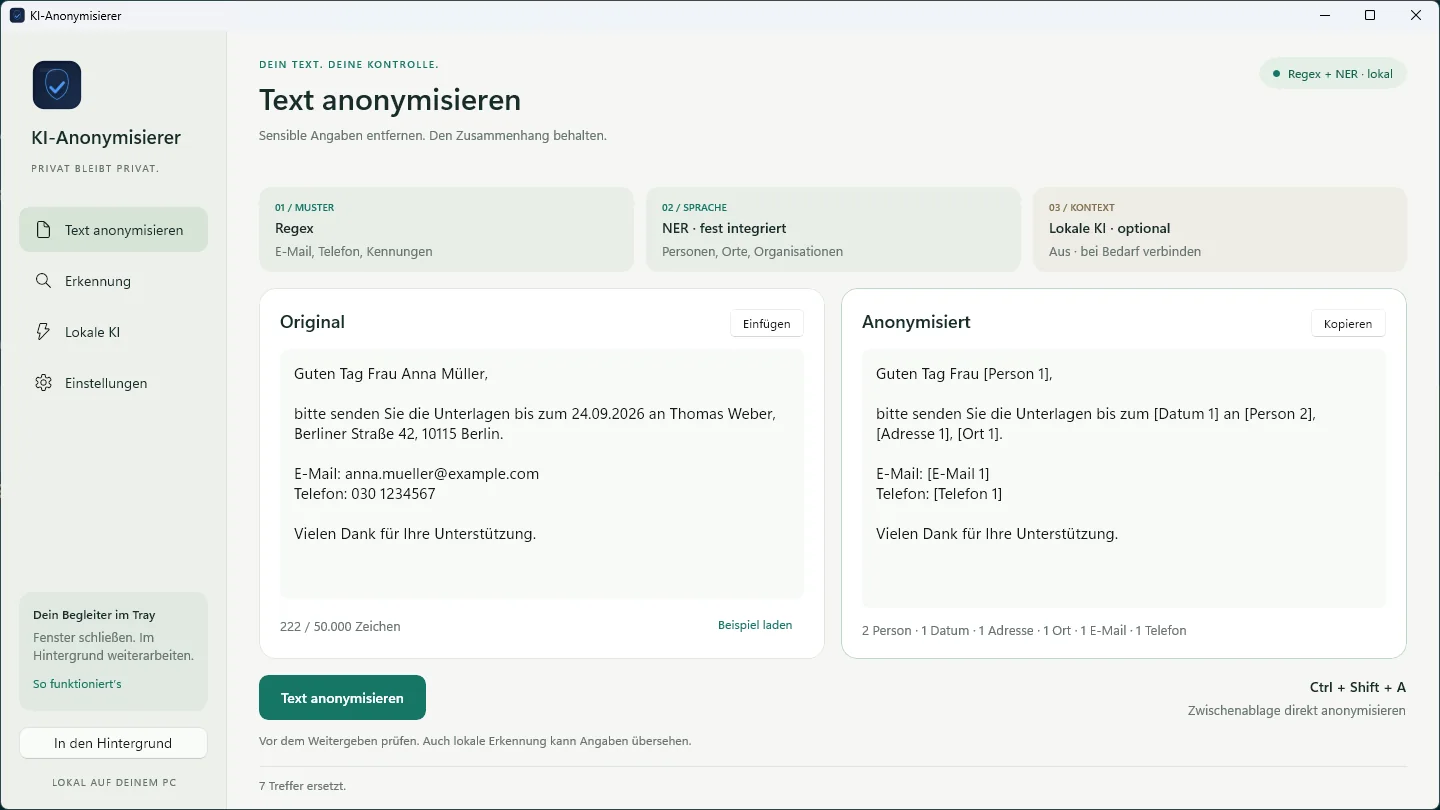Click the Einfügen button in Original panel
The width and height of the screenshot is (1440, 810).
[767, 323]
